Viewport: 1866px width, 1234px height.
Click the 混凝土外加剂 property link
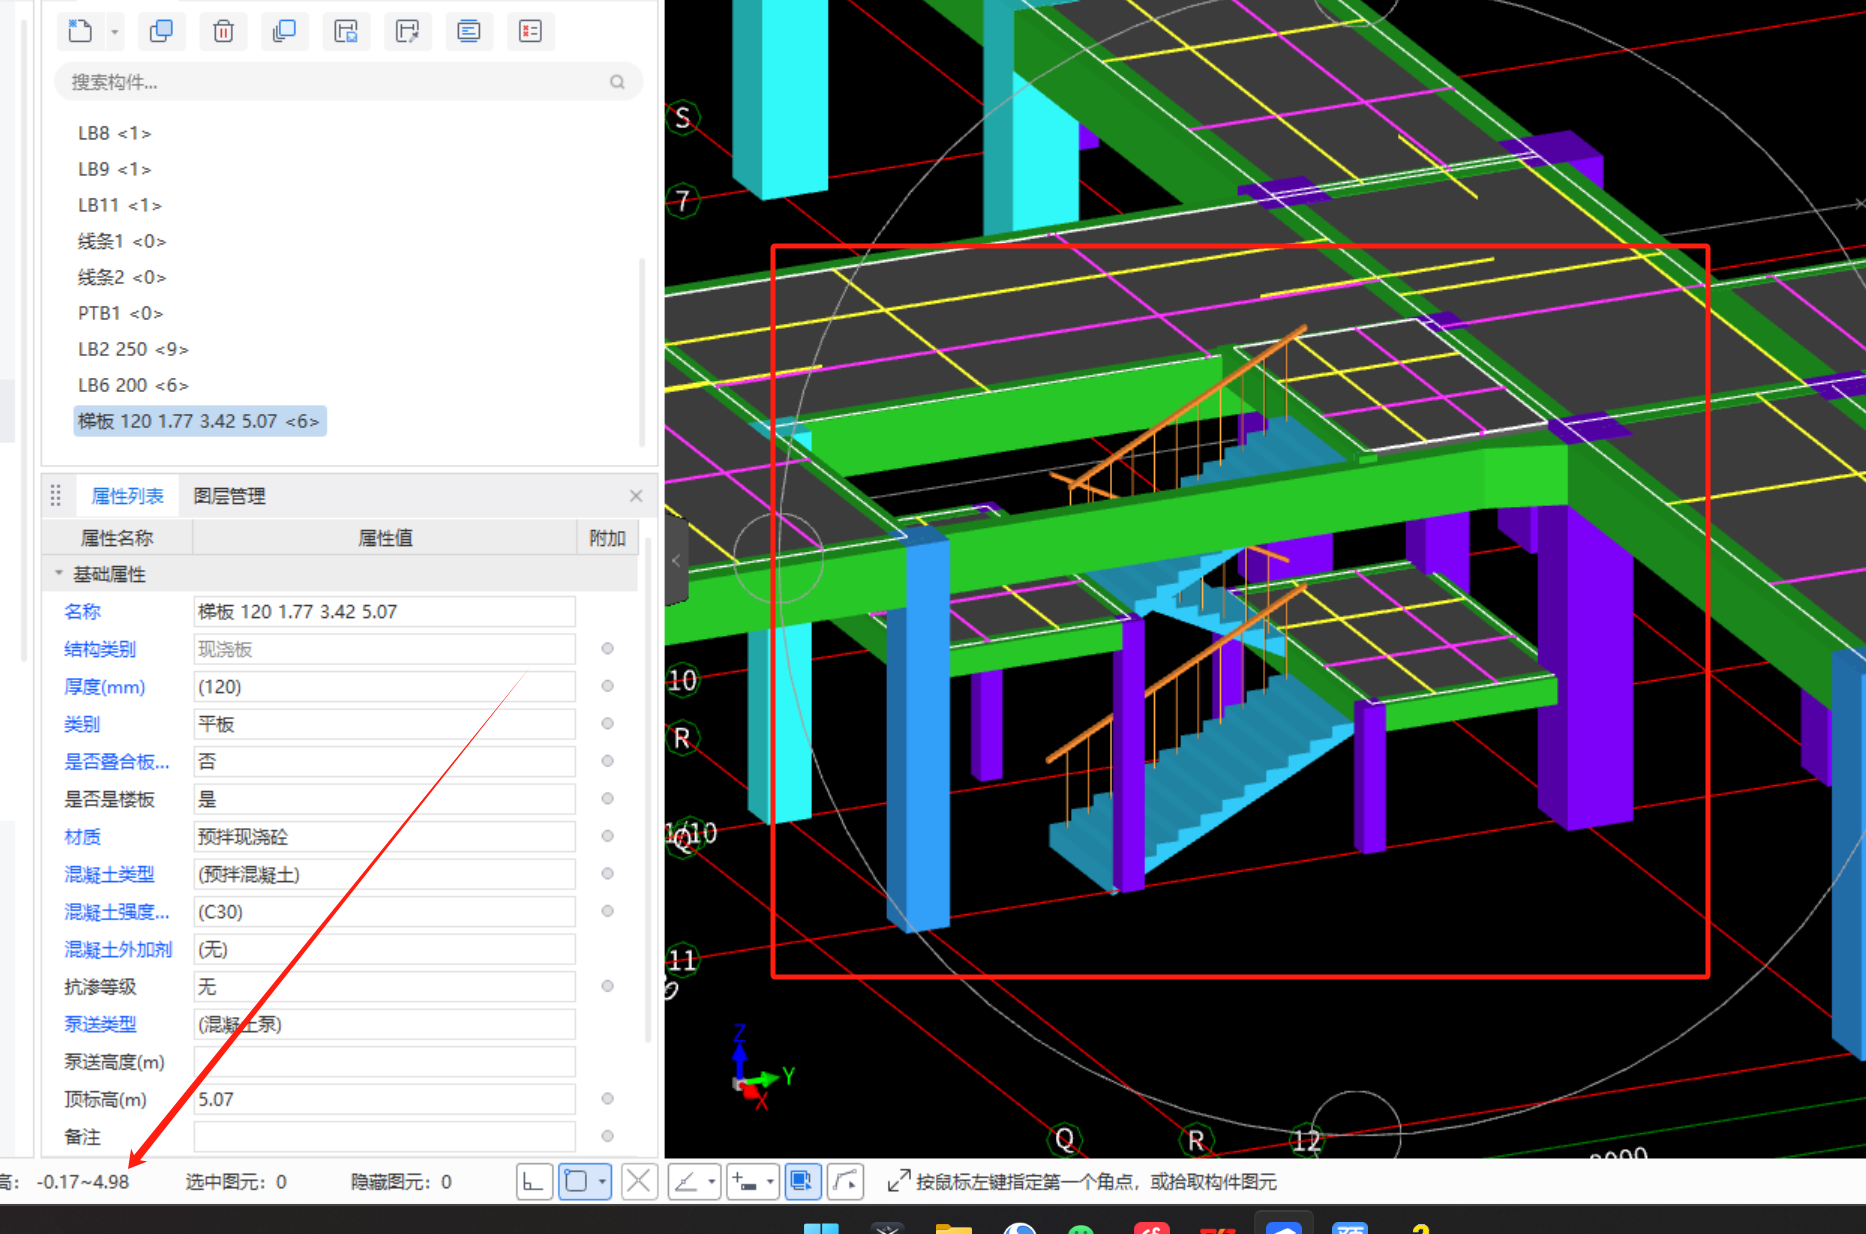tap(118, 949)
